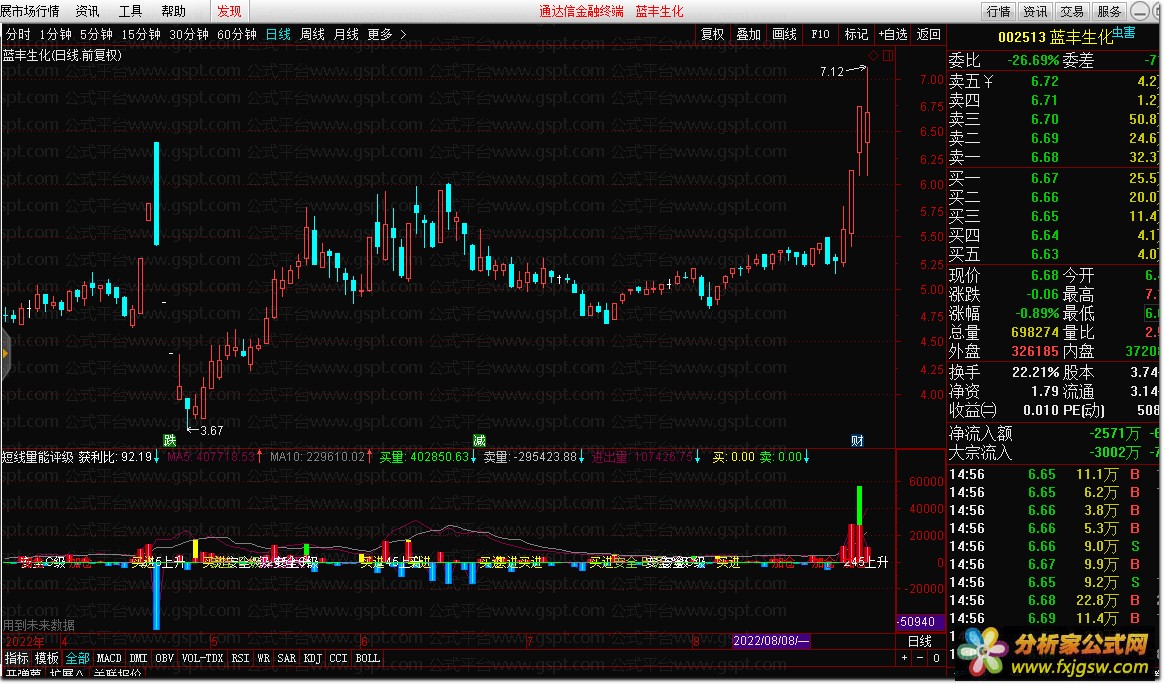Open the 帮助 menu

[173, 11]
